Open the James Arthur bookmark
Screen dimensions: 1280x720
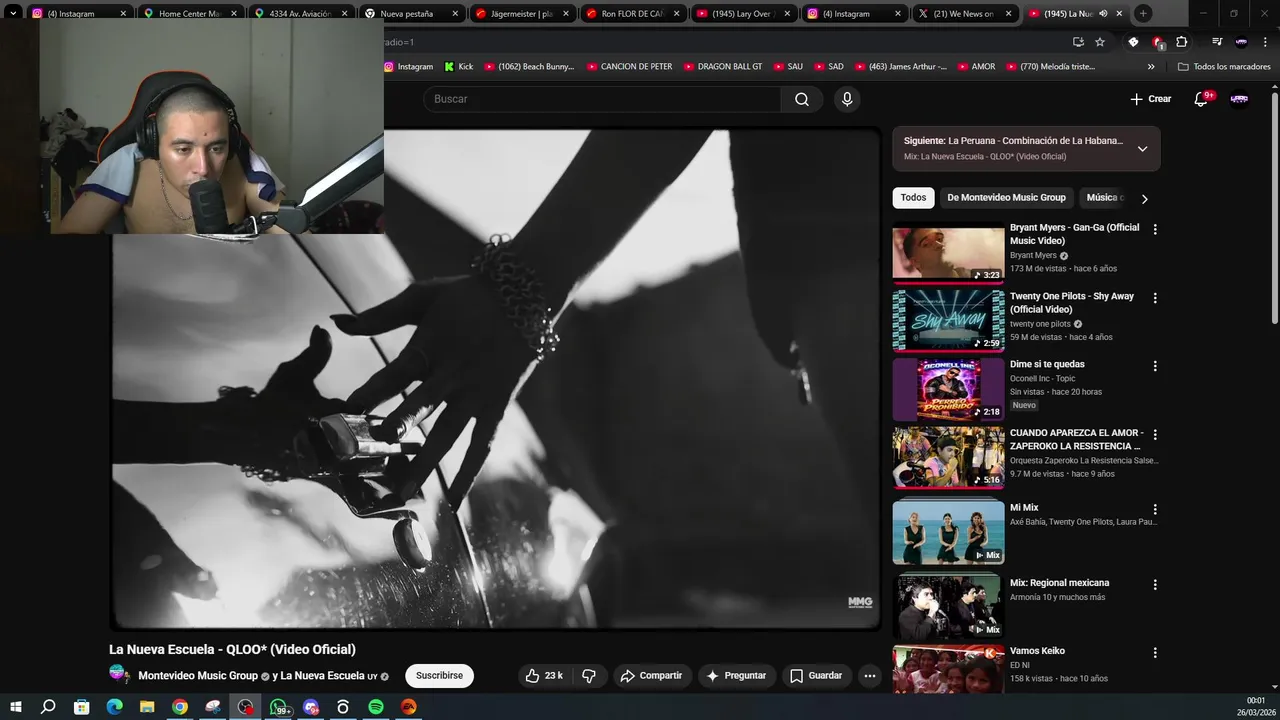[900, 67]
